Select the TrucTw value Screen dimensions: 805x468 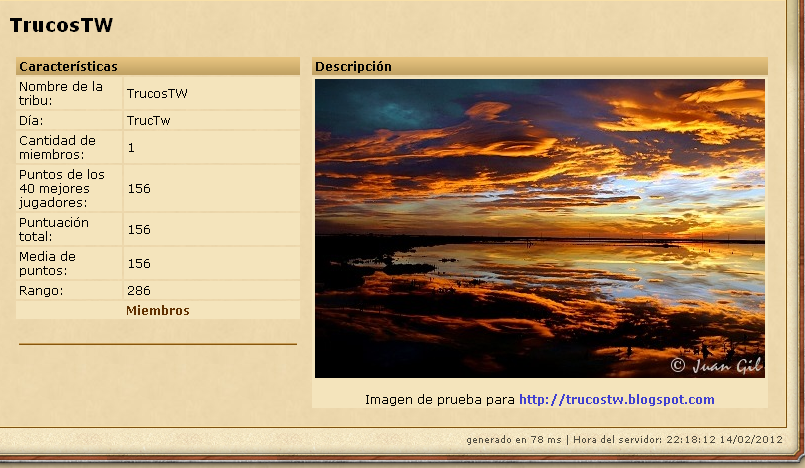(x=148, y=121)
